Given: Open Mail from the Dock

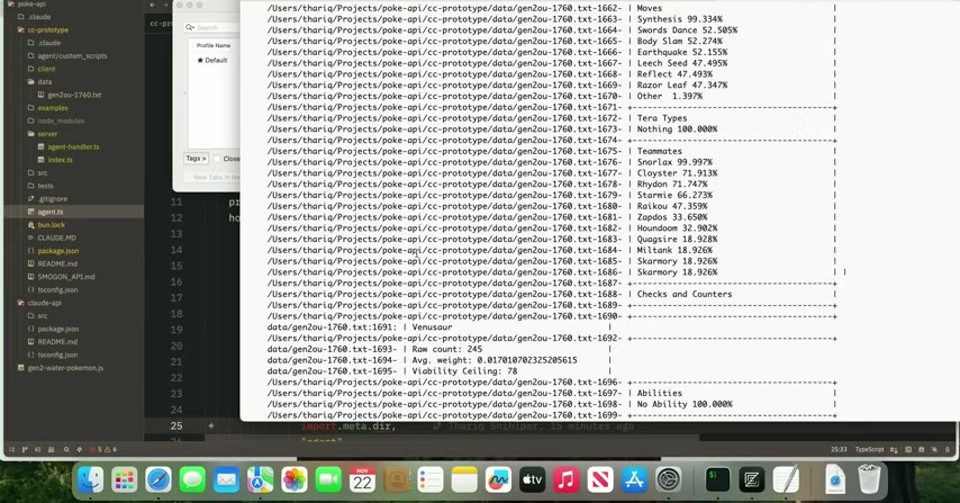Looking at the screenshot, I should point(227,480).
